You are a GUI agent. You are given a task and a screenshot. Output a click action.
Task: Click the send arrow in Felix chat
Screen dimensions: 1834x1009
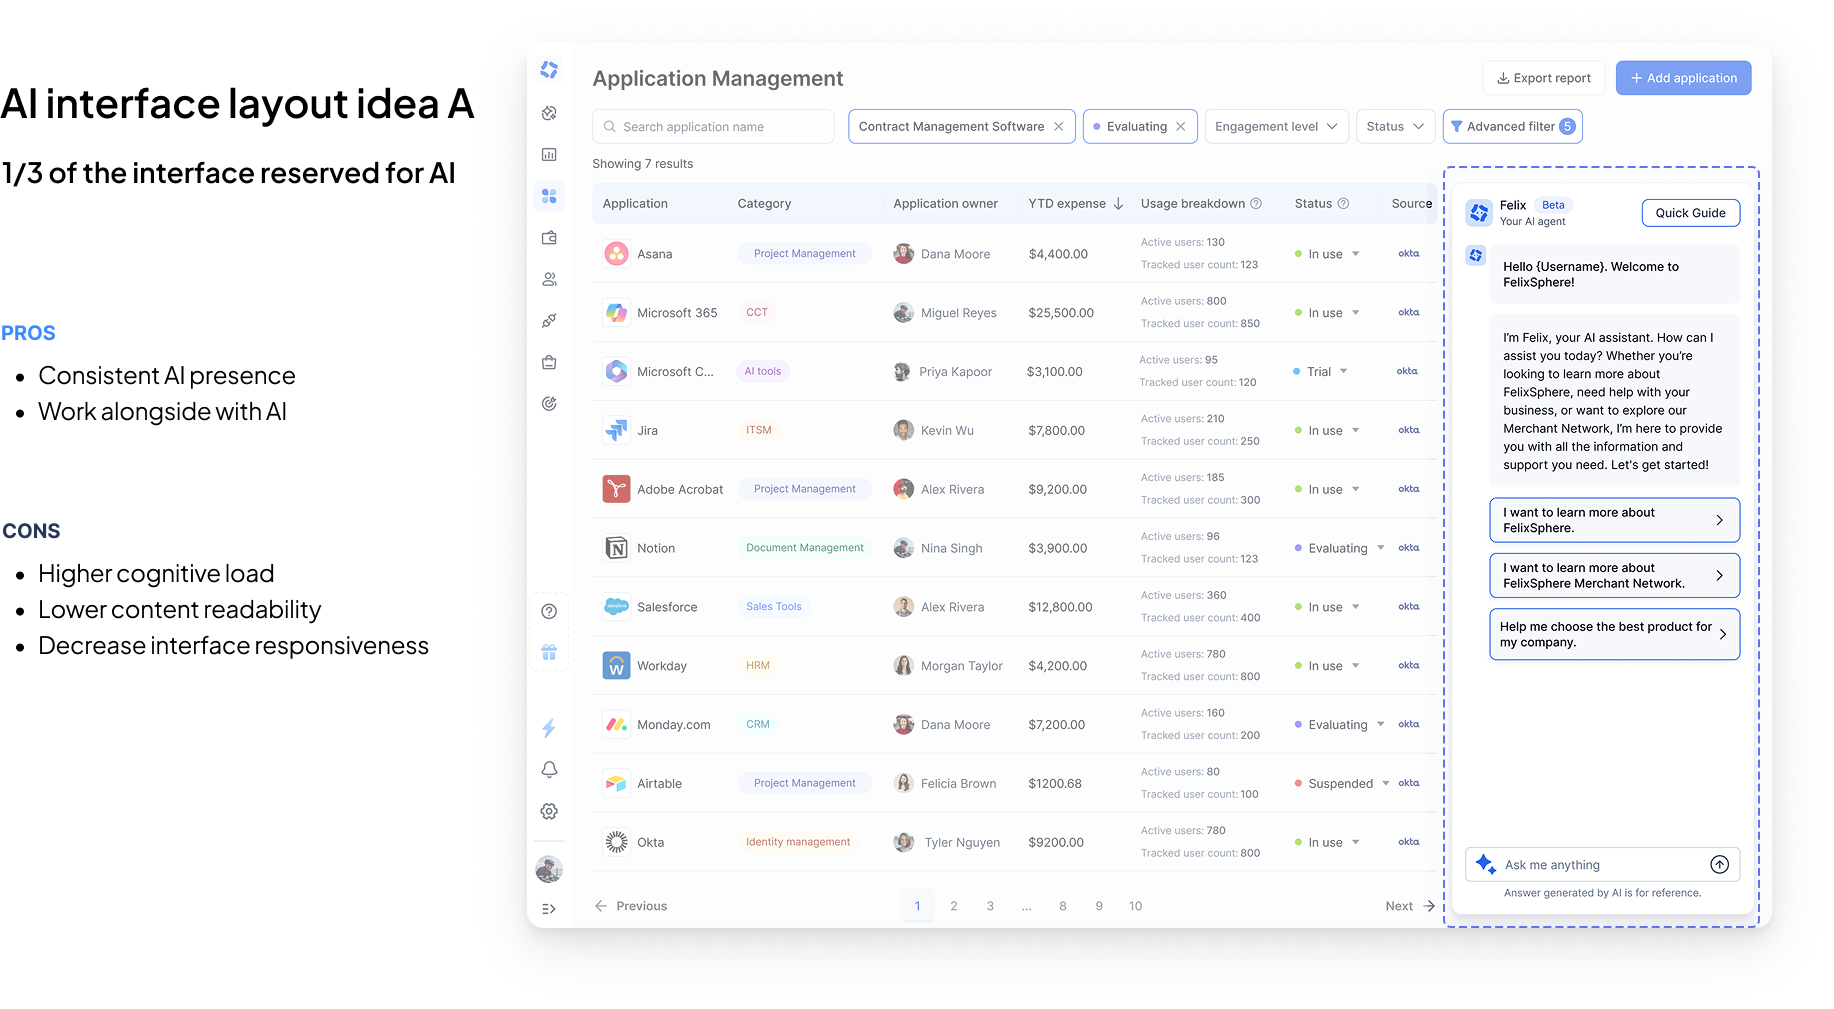pyautogui.click(x=1719, y=865)
